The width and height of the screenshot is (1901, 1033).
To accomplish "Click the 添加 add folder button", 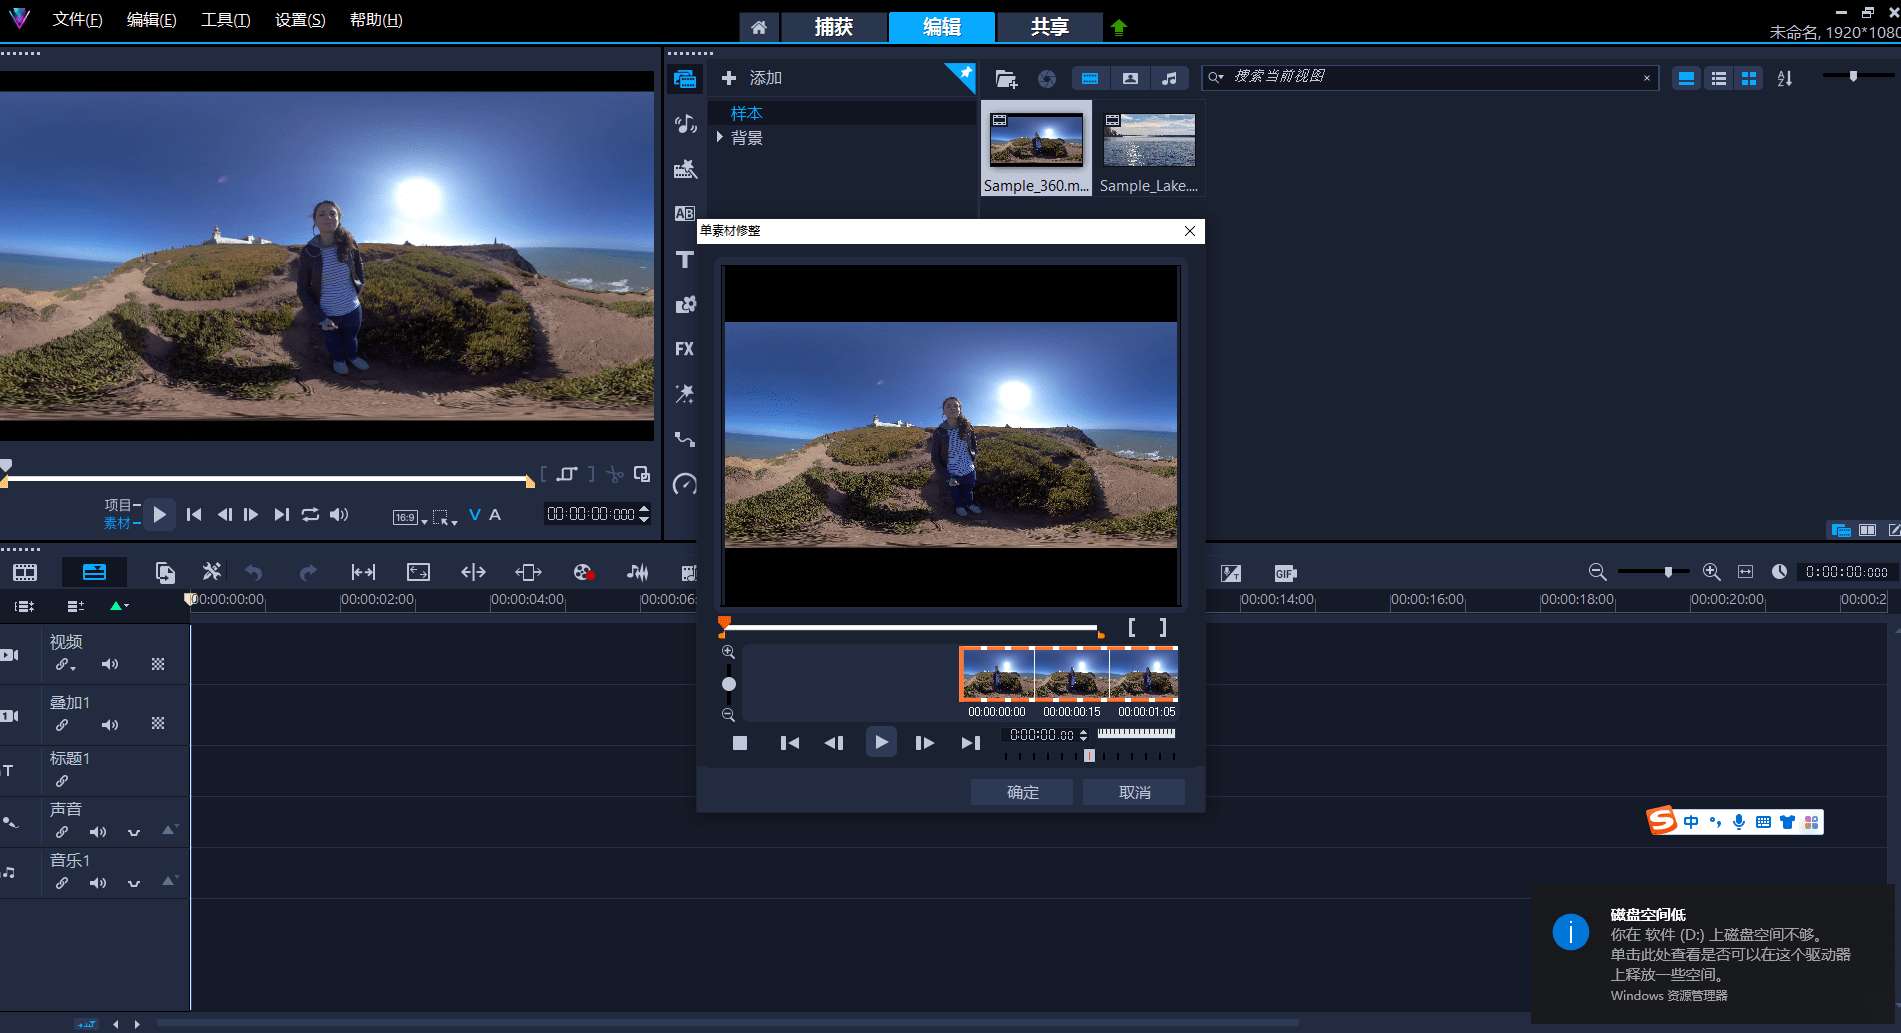I will coord(751,78).
